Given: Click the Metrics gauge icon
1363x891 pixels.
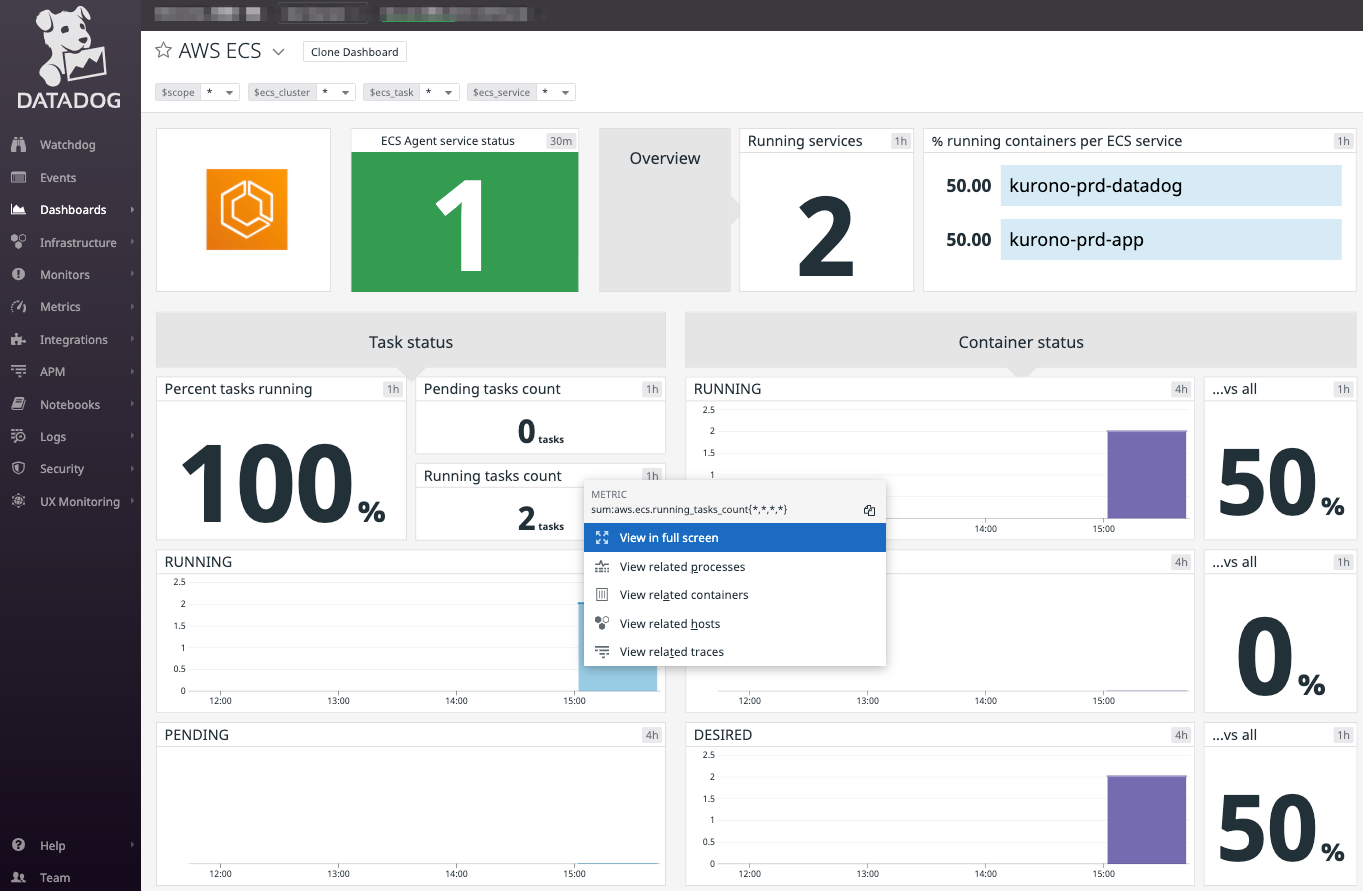Looking at the screenshot, I should [x=18, y=306].
